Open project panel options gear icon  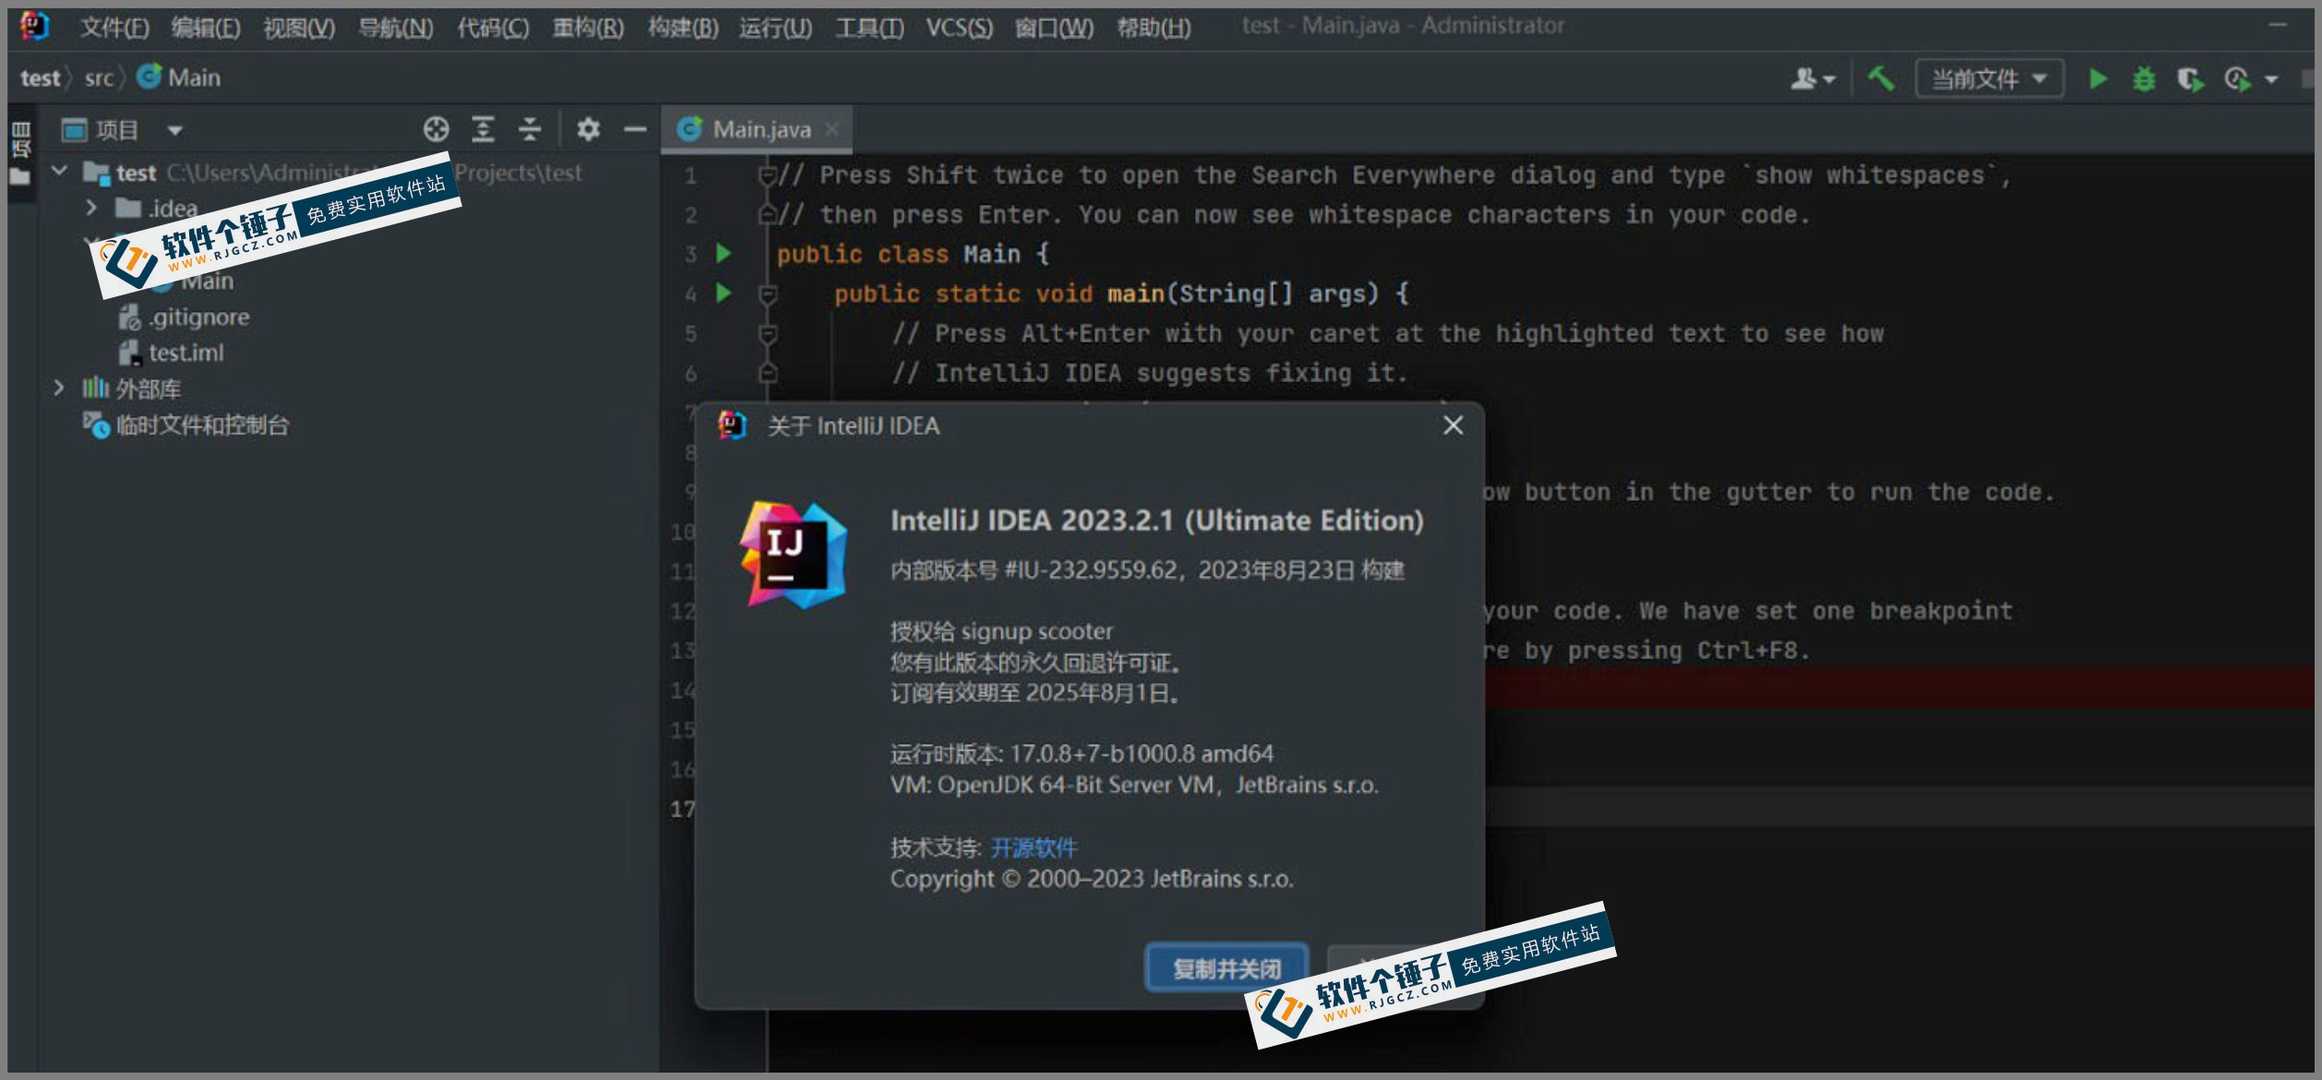tap(588, 129)
